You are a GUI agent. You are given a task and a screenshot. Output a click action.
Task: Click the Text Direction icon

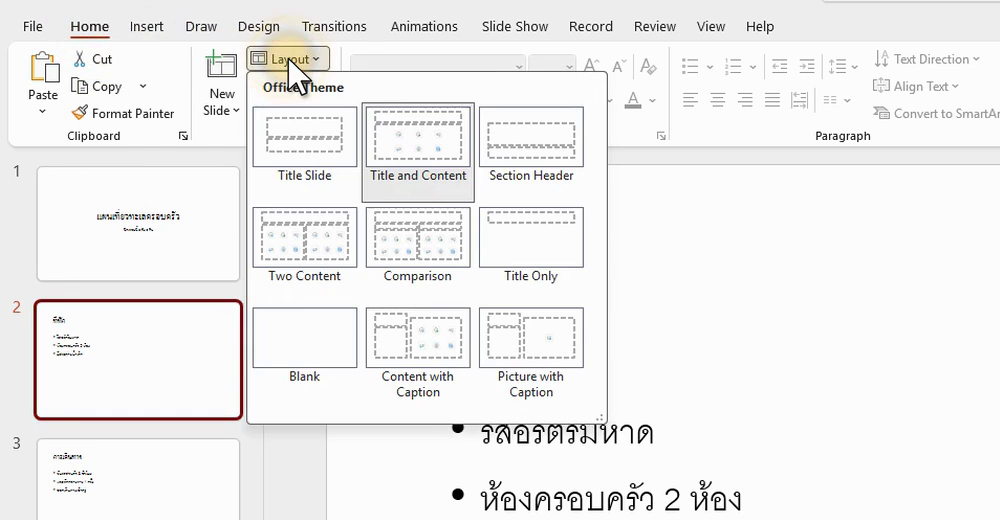tap(881, 59)
